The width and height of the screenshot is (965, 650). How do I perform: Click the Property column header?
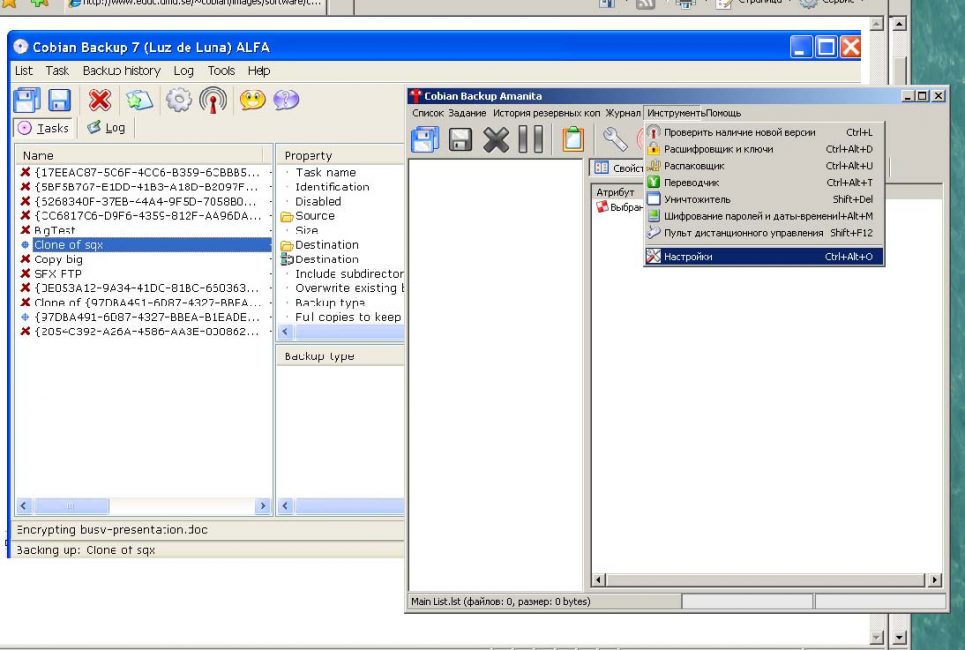(340, 156)
